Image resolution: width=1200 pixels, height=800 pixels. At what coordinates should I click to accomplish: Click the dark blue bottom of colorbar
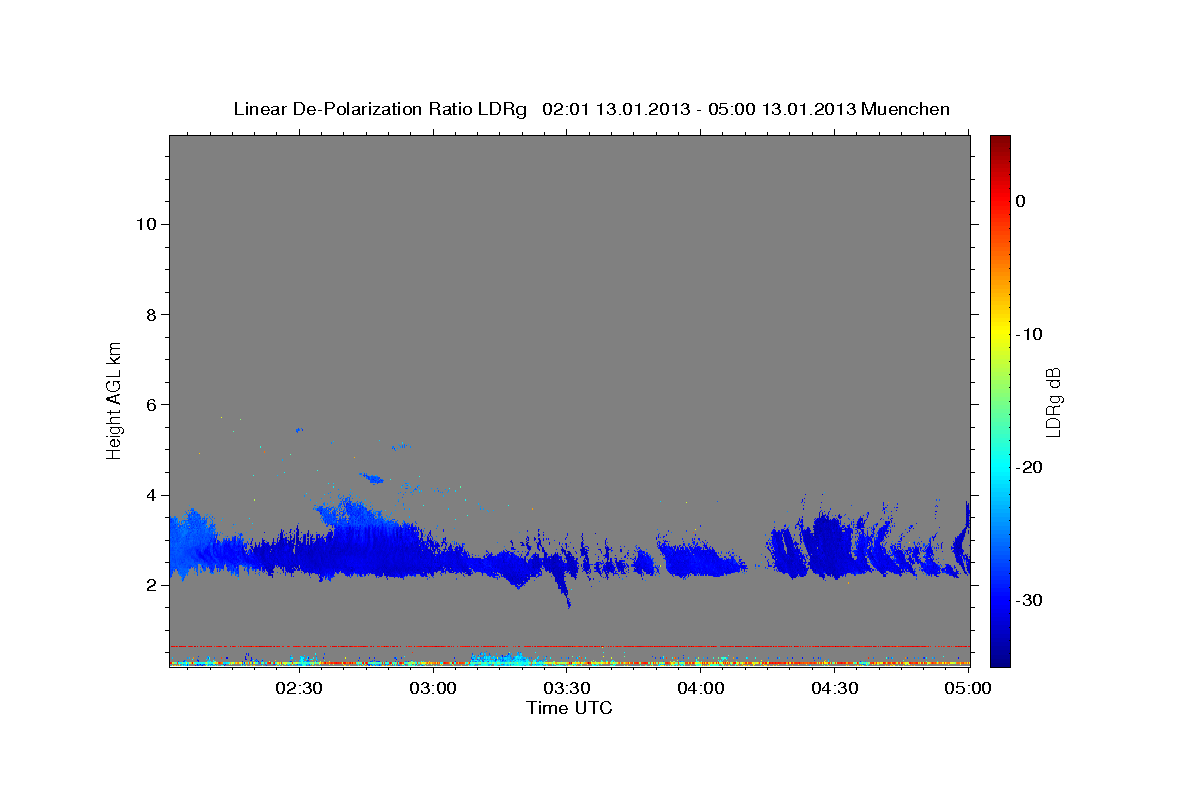coord(1000,655)
